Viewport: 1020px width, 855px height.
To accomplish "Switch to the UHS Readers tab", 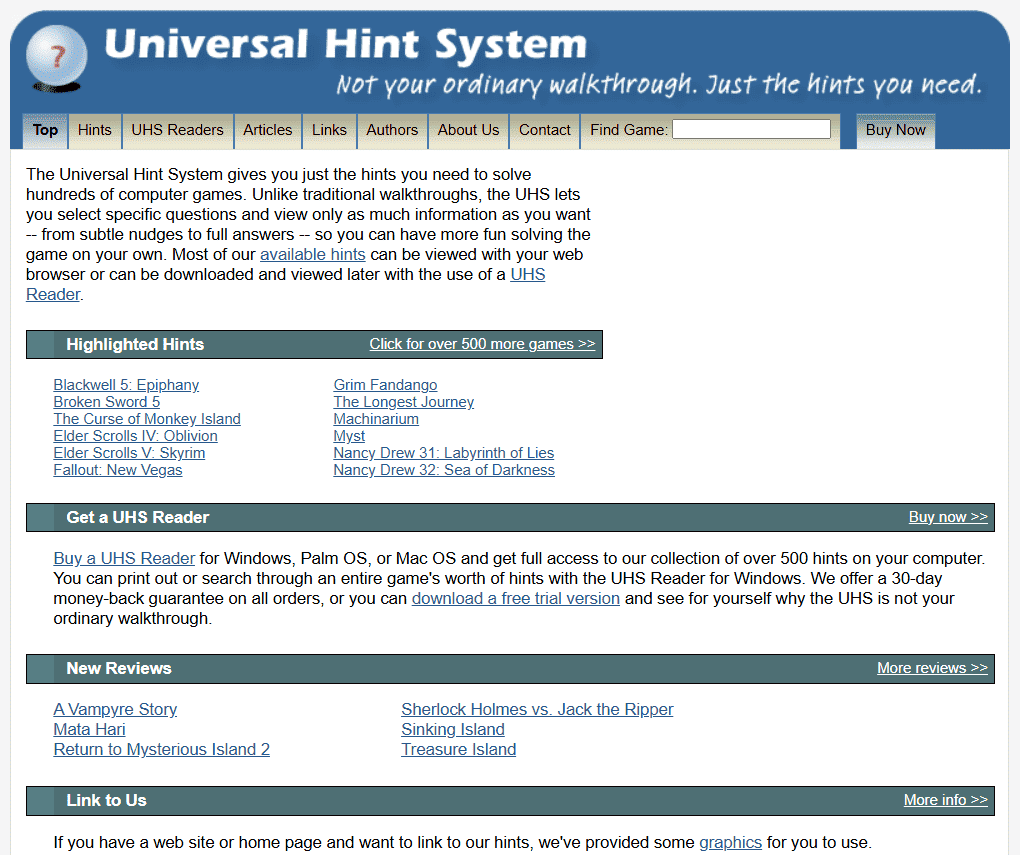I will click(x=177, y=130).
